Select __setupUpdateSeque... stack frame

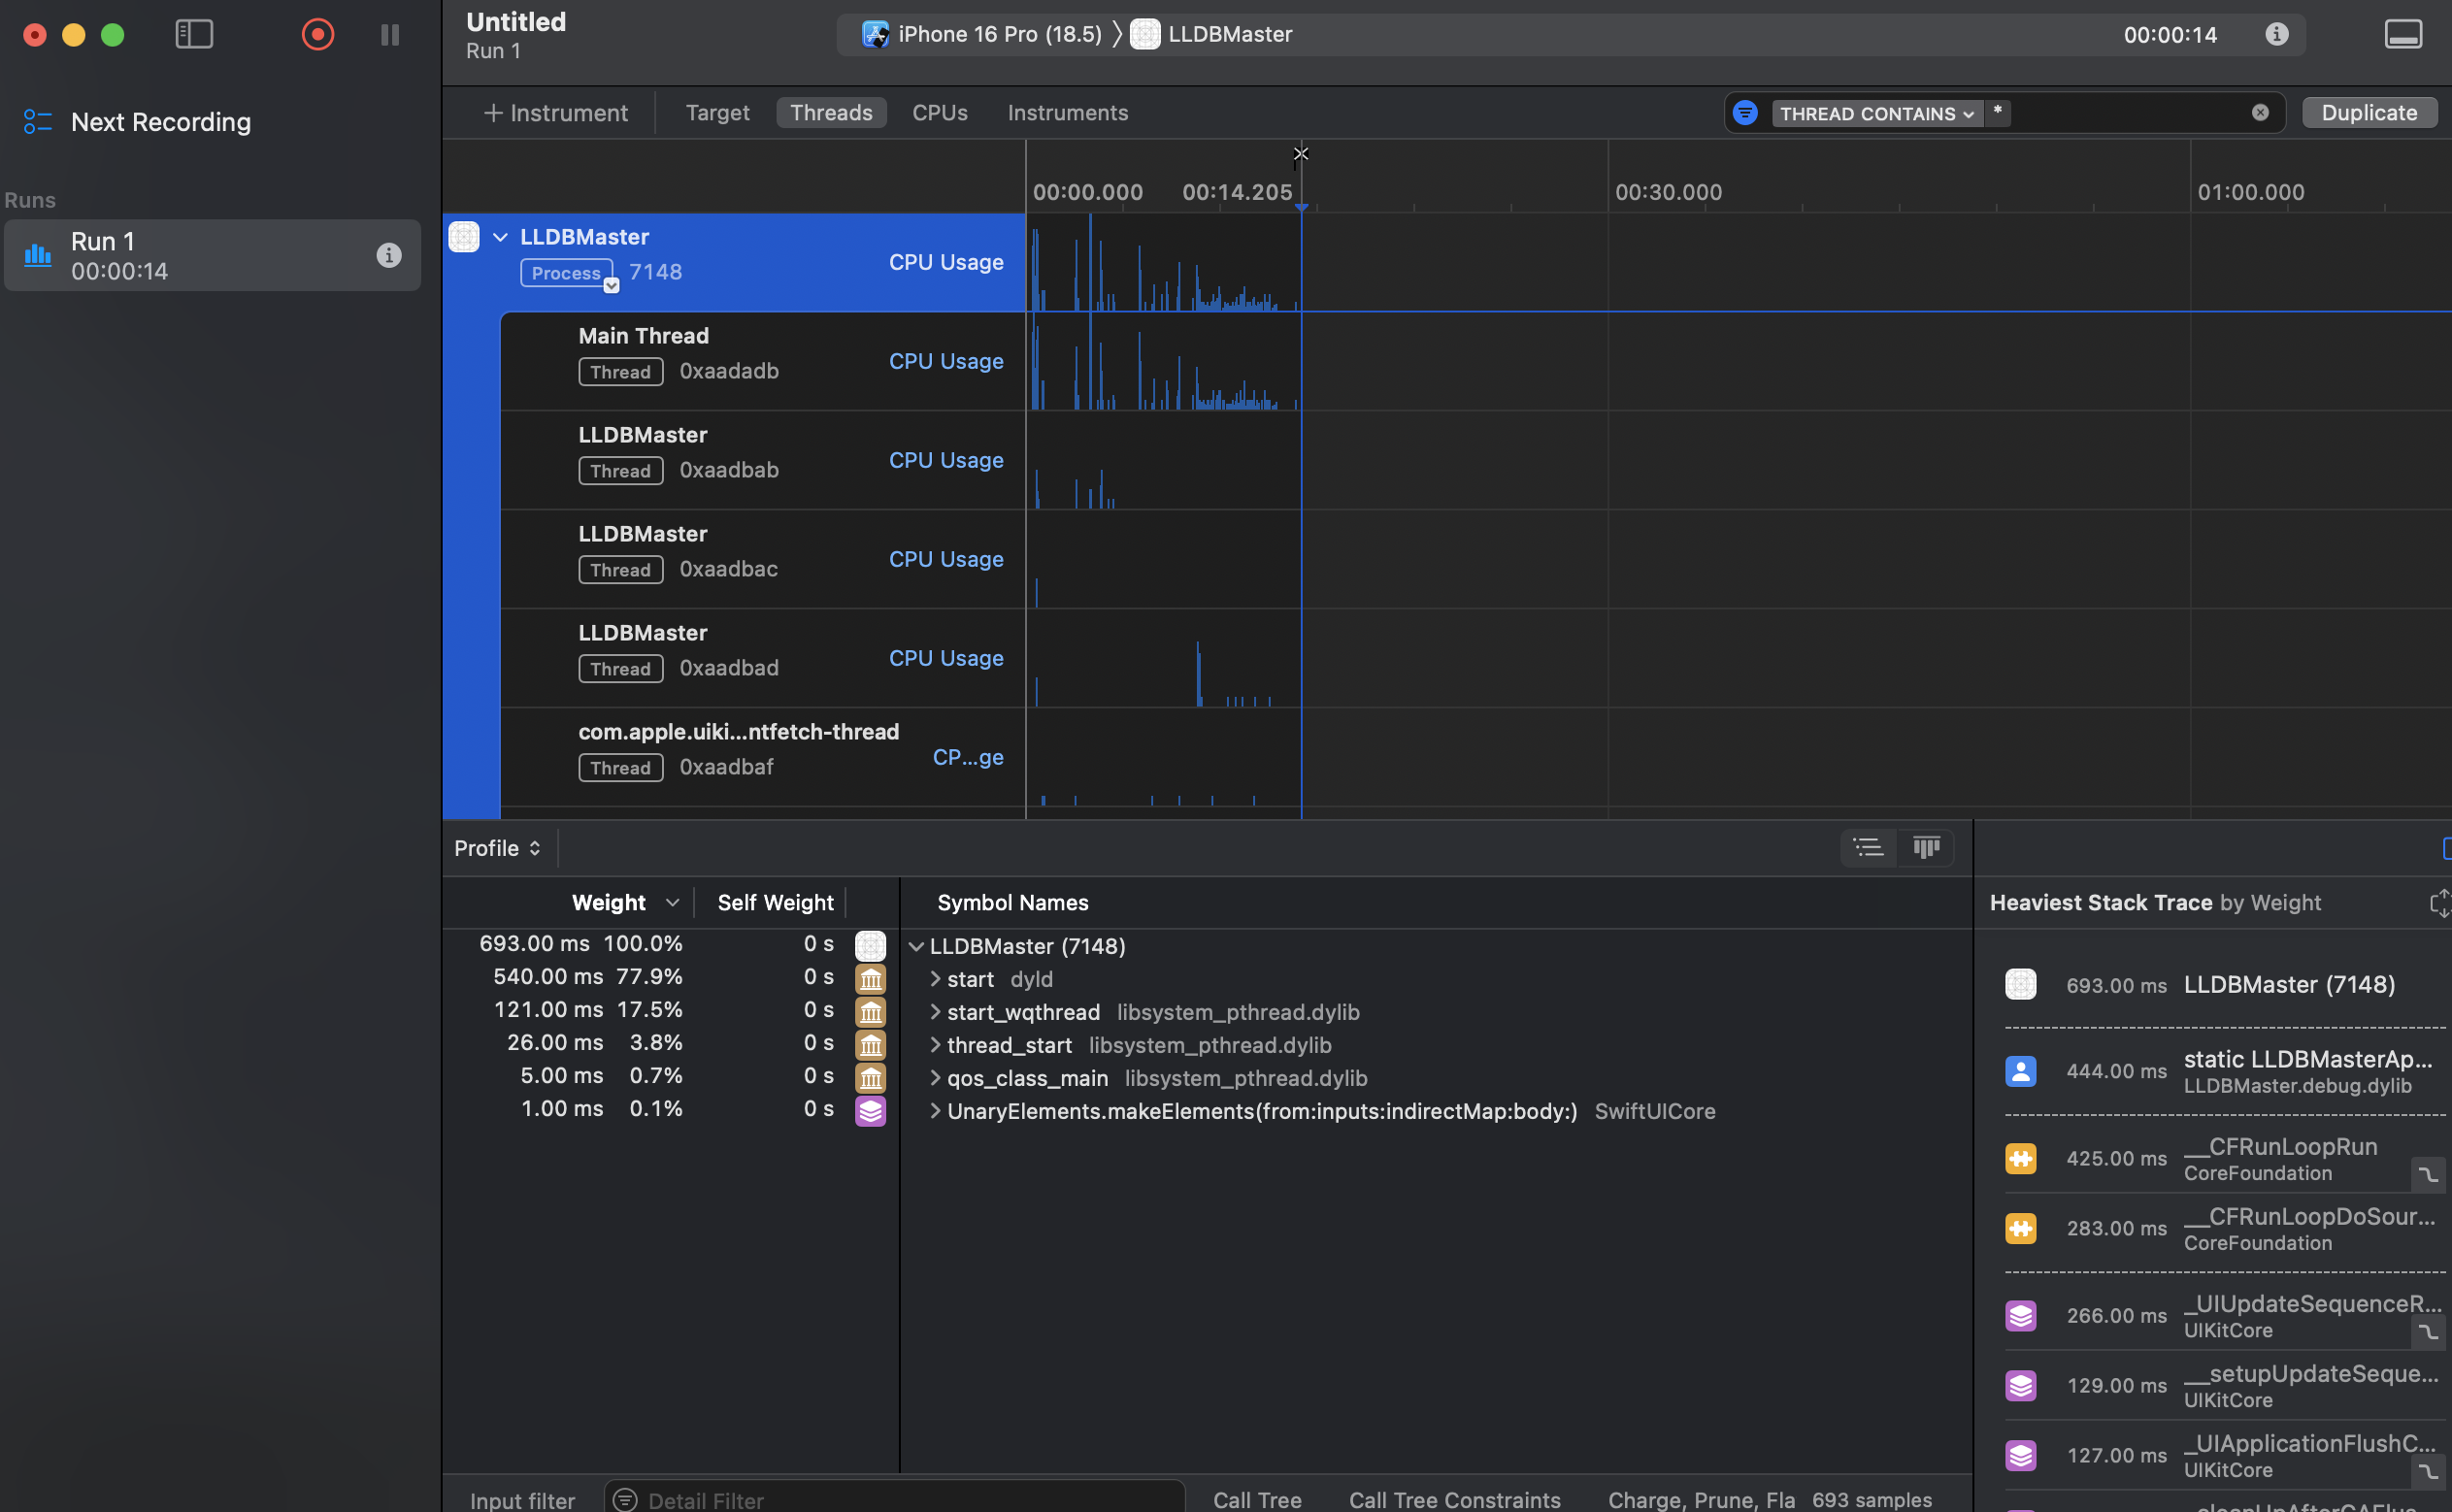2225,1385
